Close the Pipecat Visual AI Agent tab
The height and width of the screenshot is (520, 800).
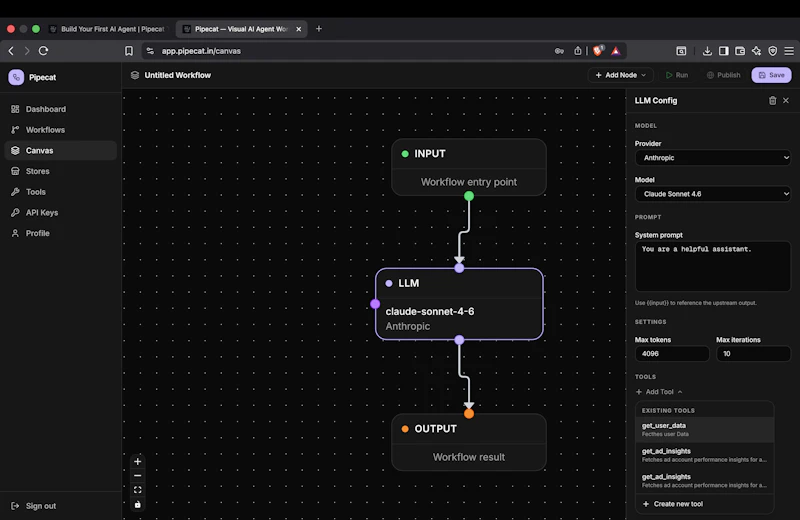298,29
